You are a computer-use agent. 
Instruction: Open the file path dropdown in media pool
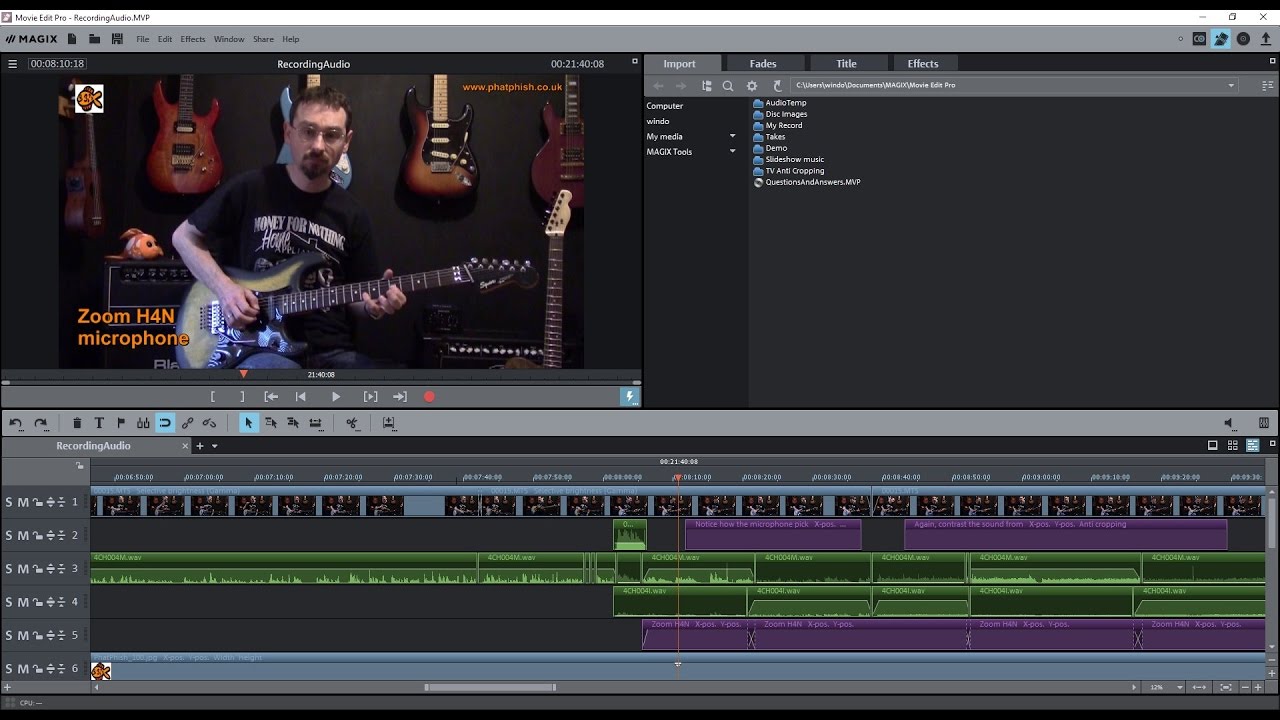(x=1231, y=86)
